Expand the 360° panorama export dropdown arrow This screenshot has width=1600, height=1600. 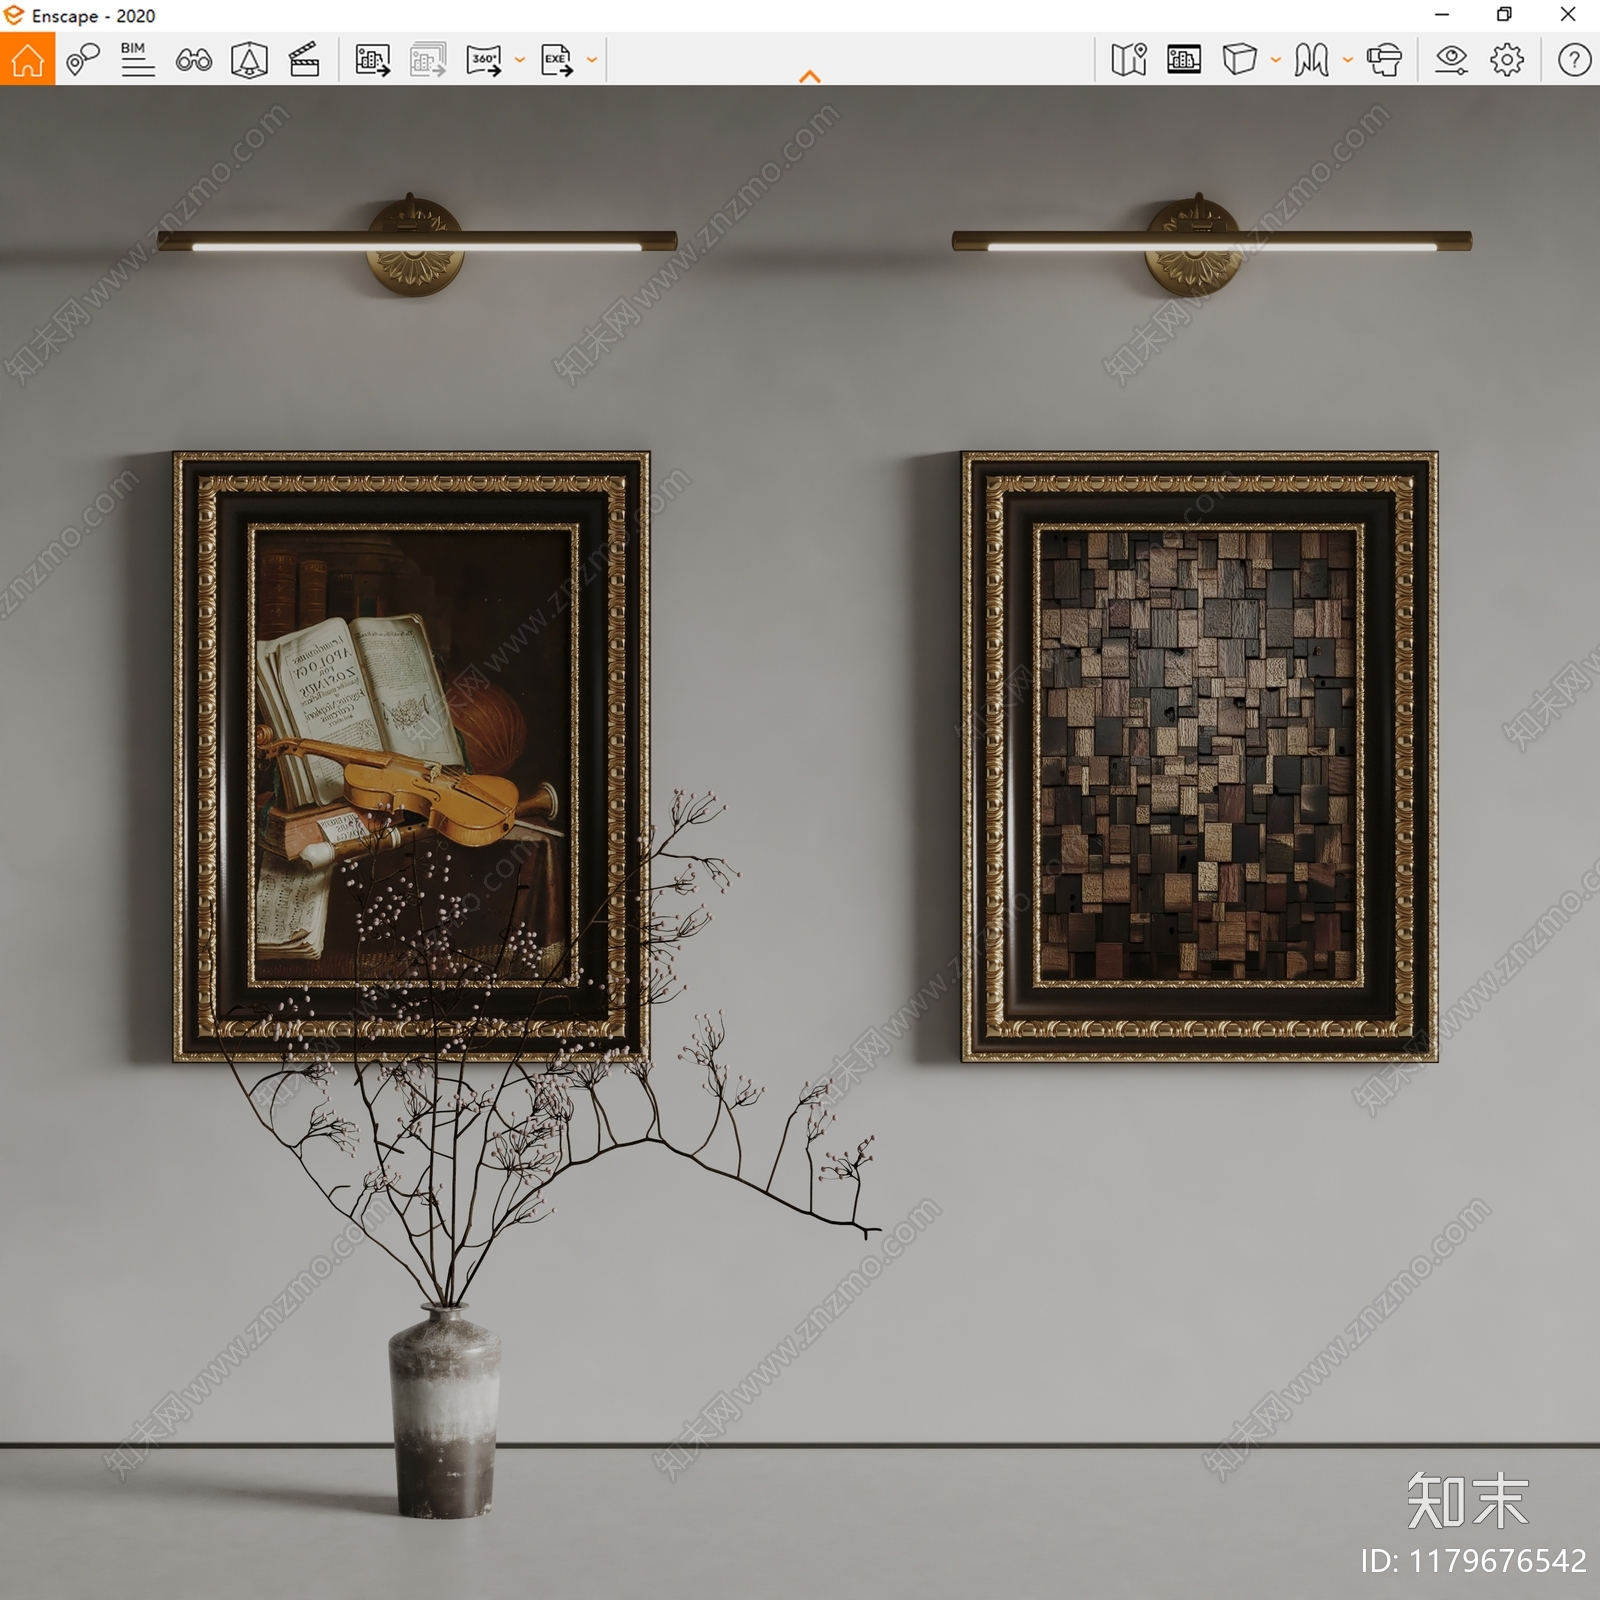click(x=520, y=60)
